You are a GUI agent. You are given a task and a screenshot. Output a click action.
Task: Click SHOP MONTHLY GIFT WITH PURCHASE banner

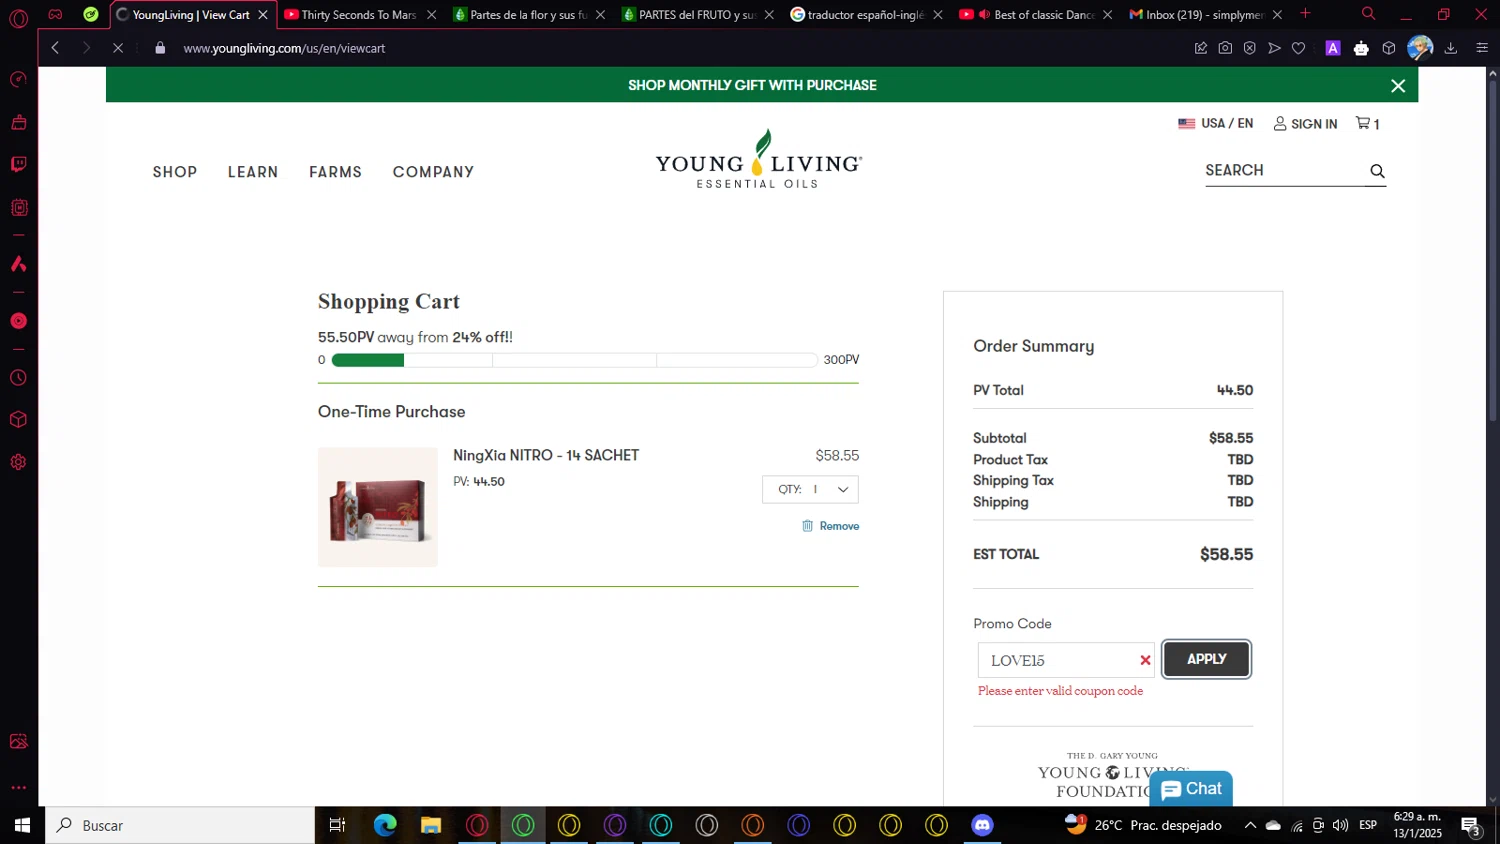752,85
